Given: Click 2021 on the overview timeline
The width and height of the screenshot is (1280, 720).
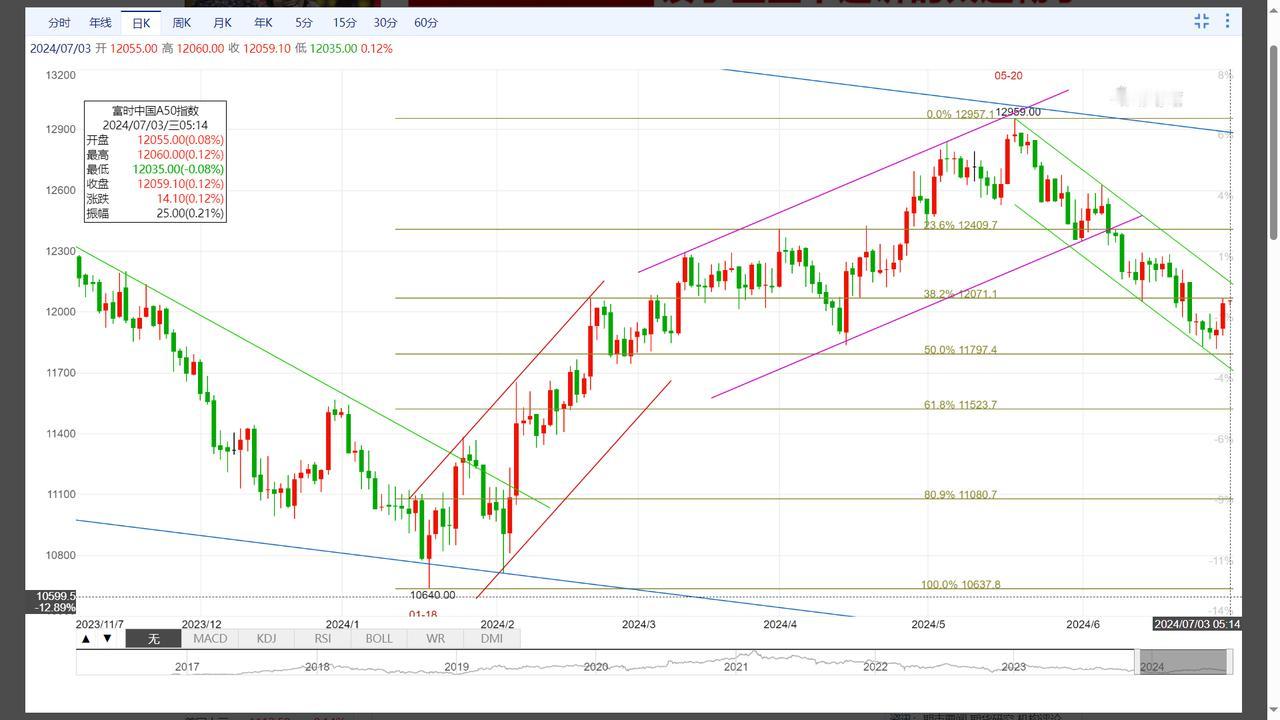Looking at the screenshot, I should click(x=736, y=667).
